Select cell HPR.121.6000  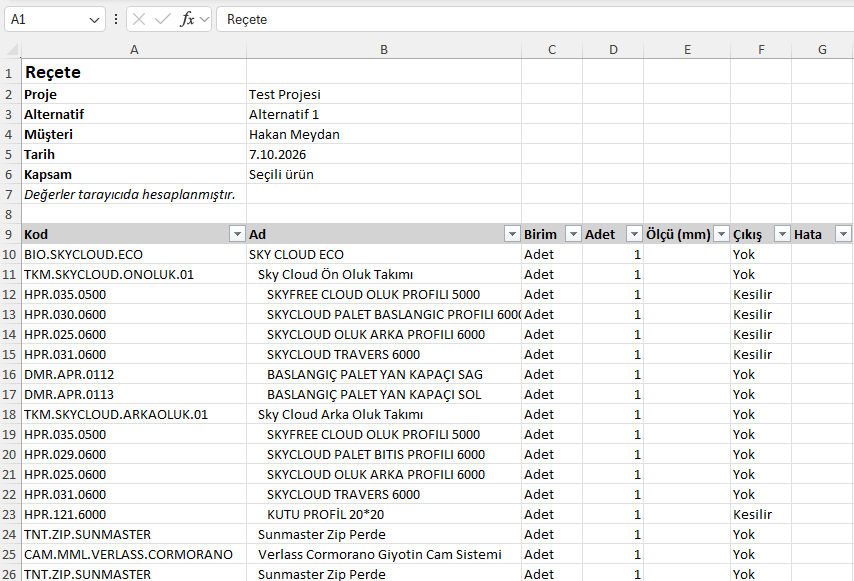tap(134, 515)
